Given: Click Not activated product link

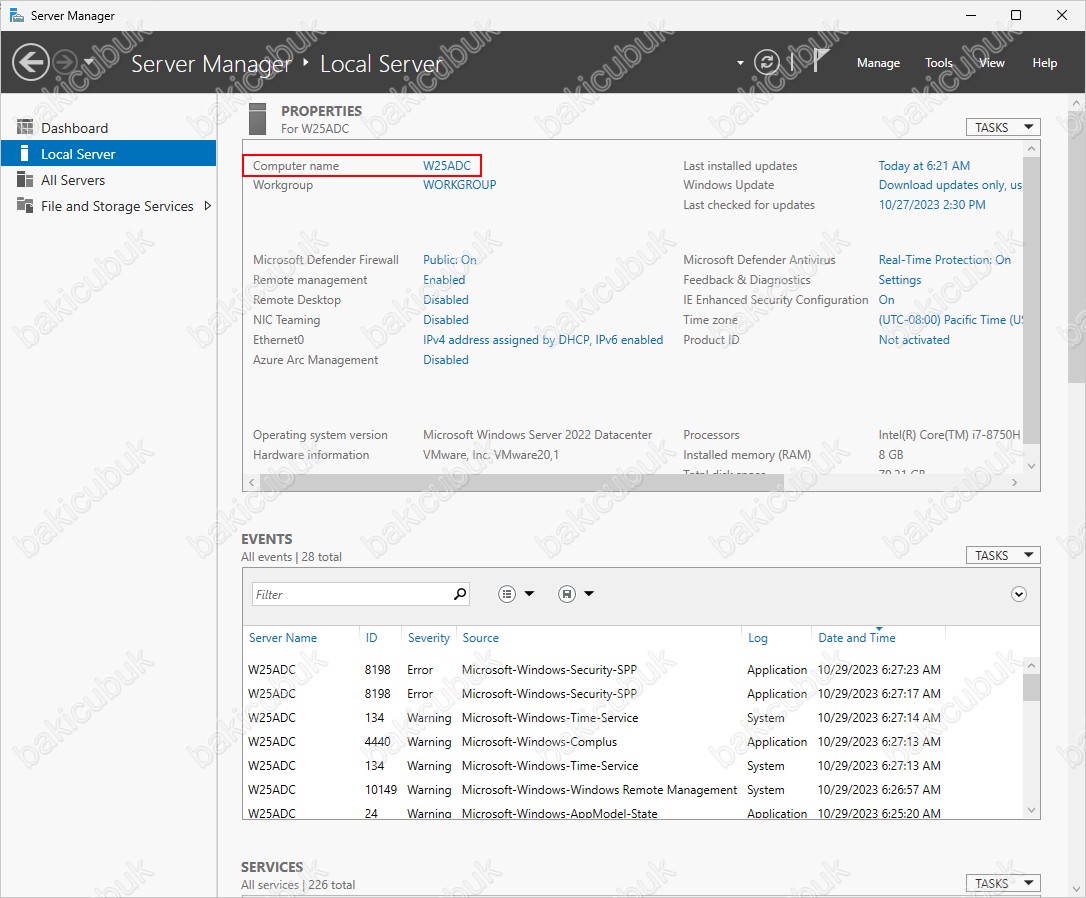Looking at the screenshot, I should [x=914, y=340].
